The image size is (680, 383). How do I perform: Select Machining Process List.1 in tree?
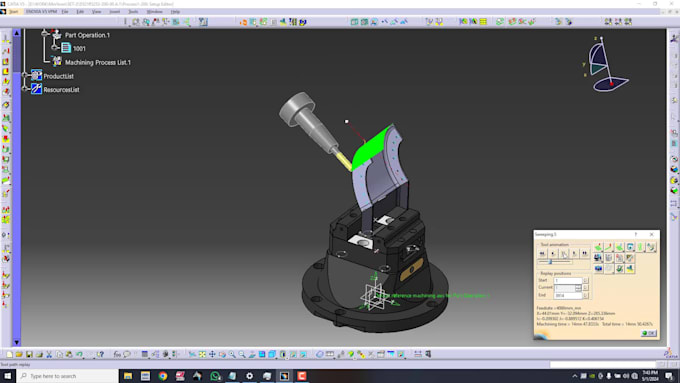pos(98,62)
